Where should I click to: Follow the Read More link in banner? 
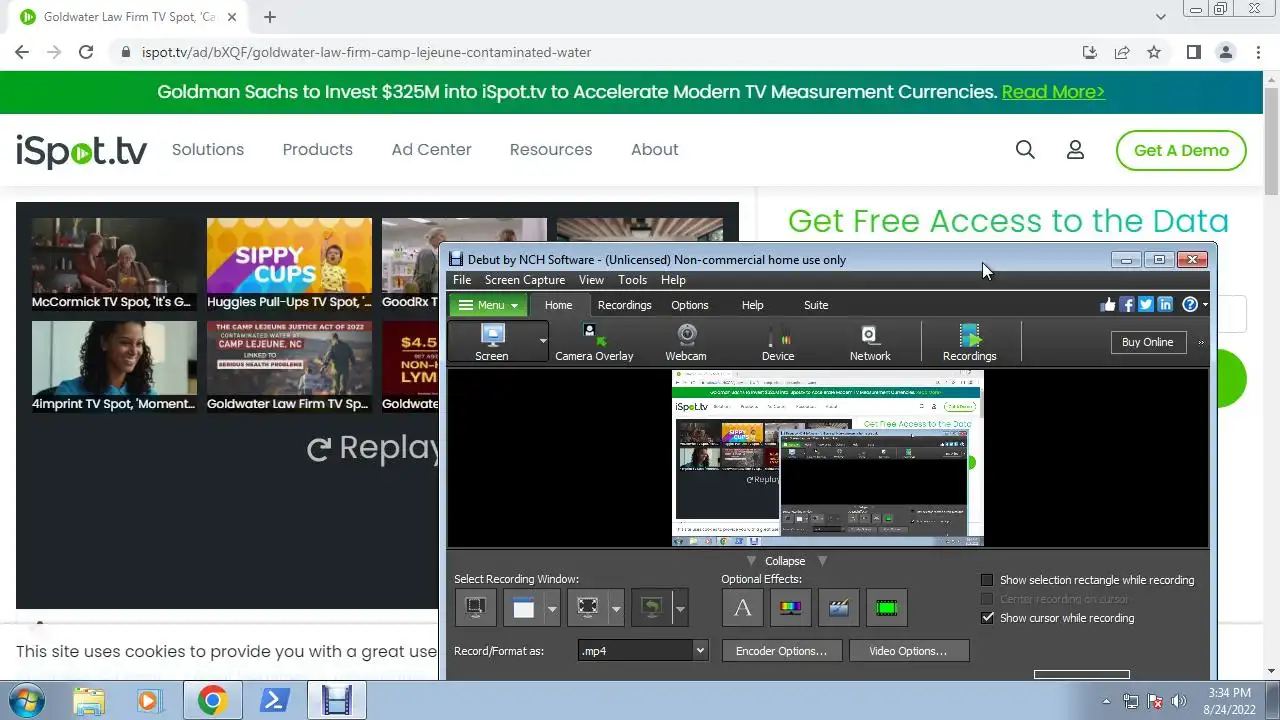point(1053,92)
